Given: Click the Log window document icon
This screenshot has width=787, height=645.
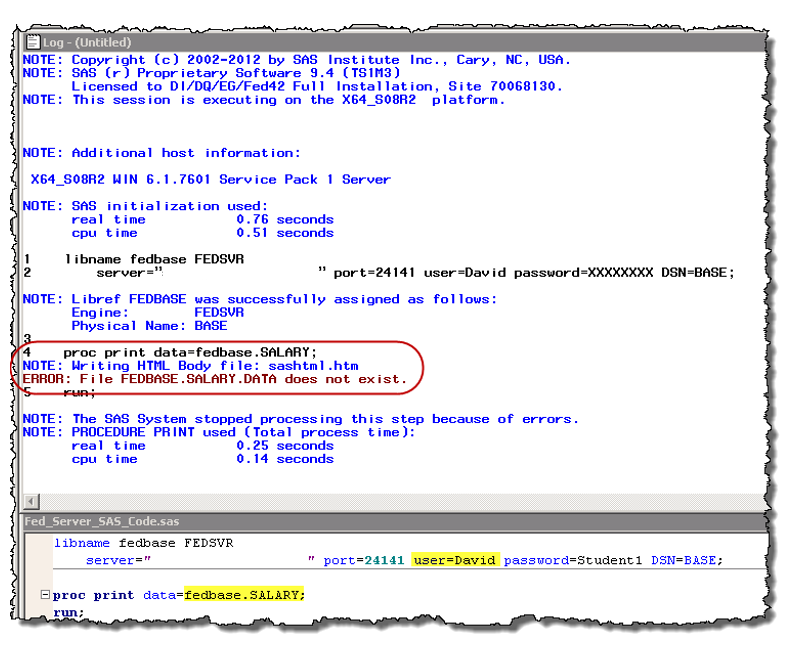Looking at the screenshot, I should coord(32,42).
